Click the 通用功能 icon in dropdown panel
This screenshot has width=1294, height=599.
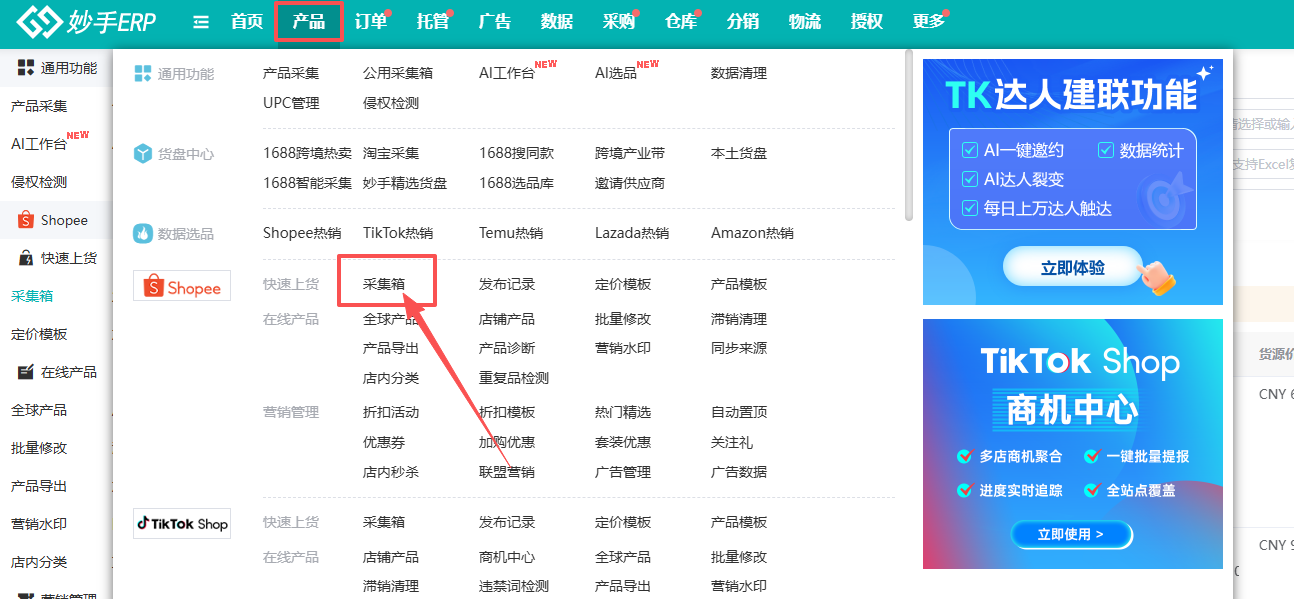tap(142, 73)
